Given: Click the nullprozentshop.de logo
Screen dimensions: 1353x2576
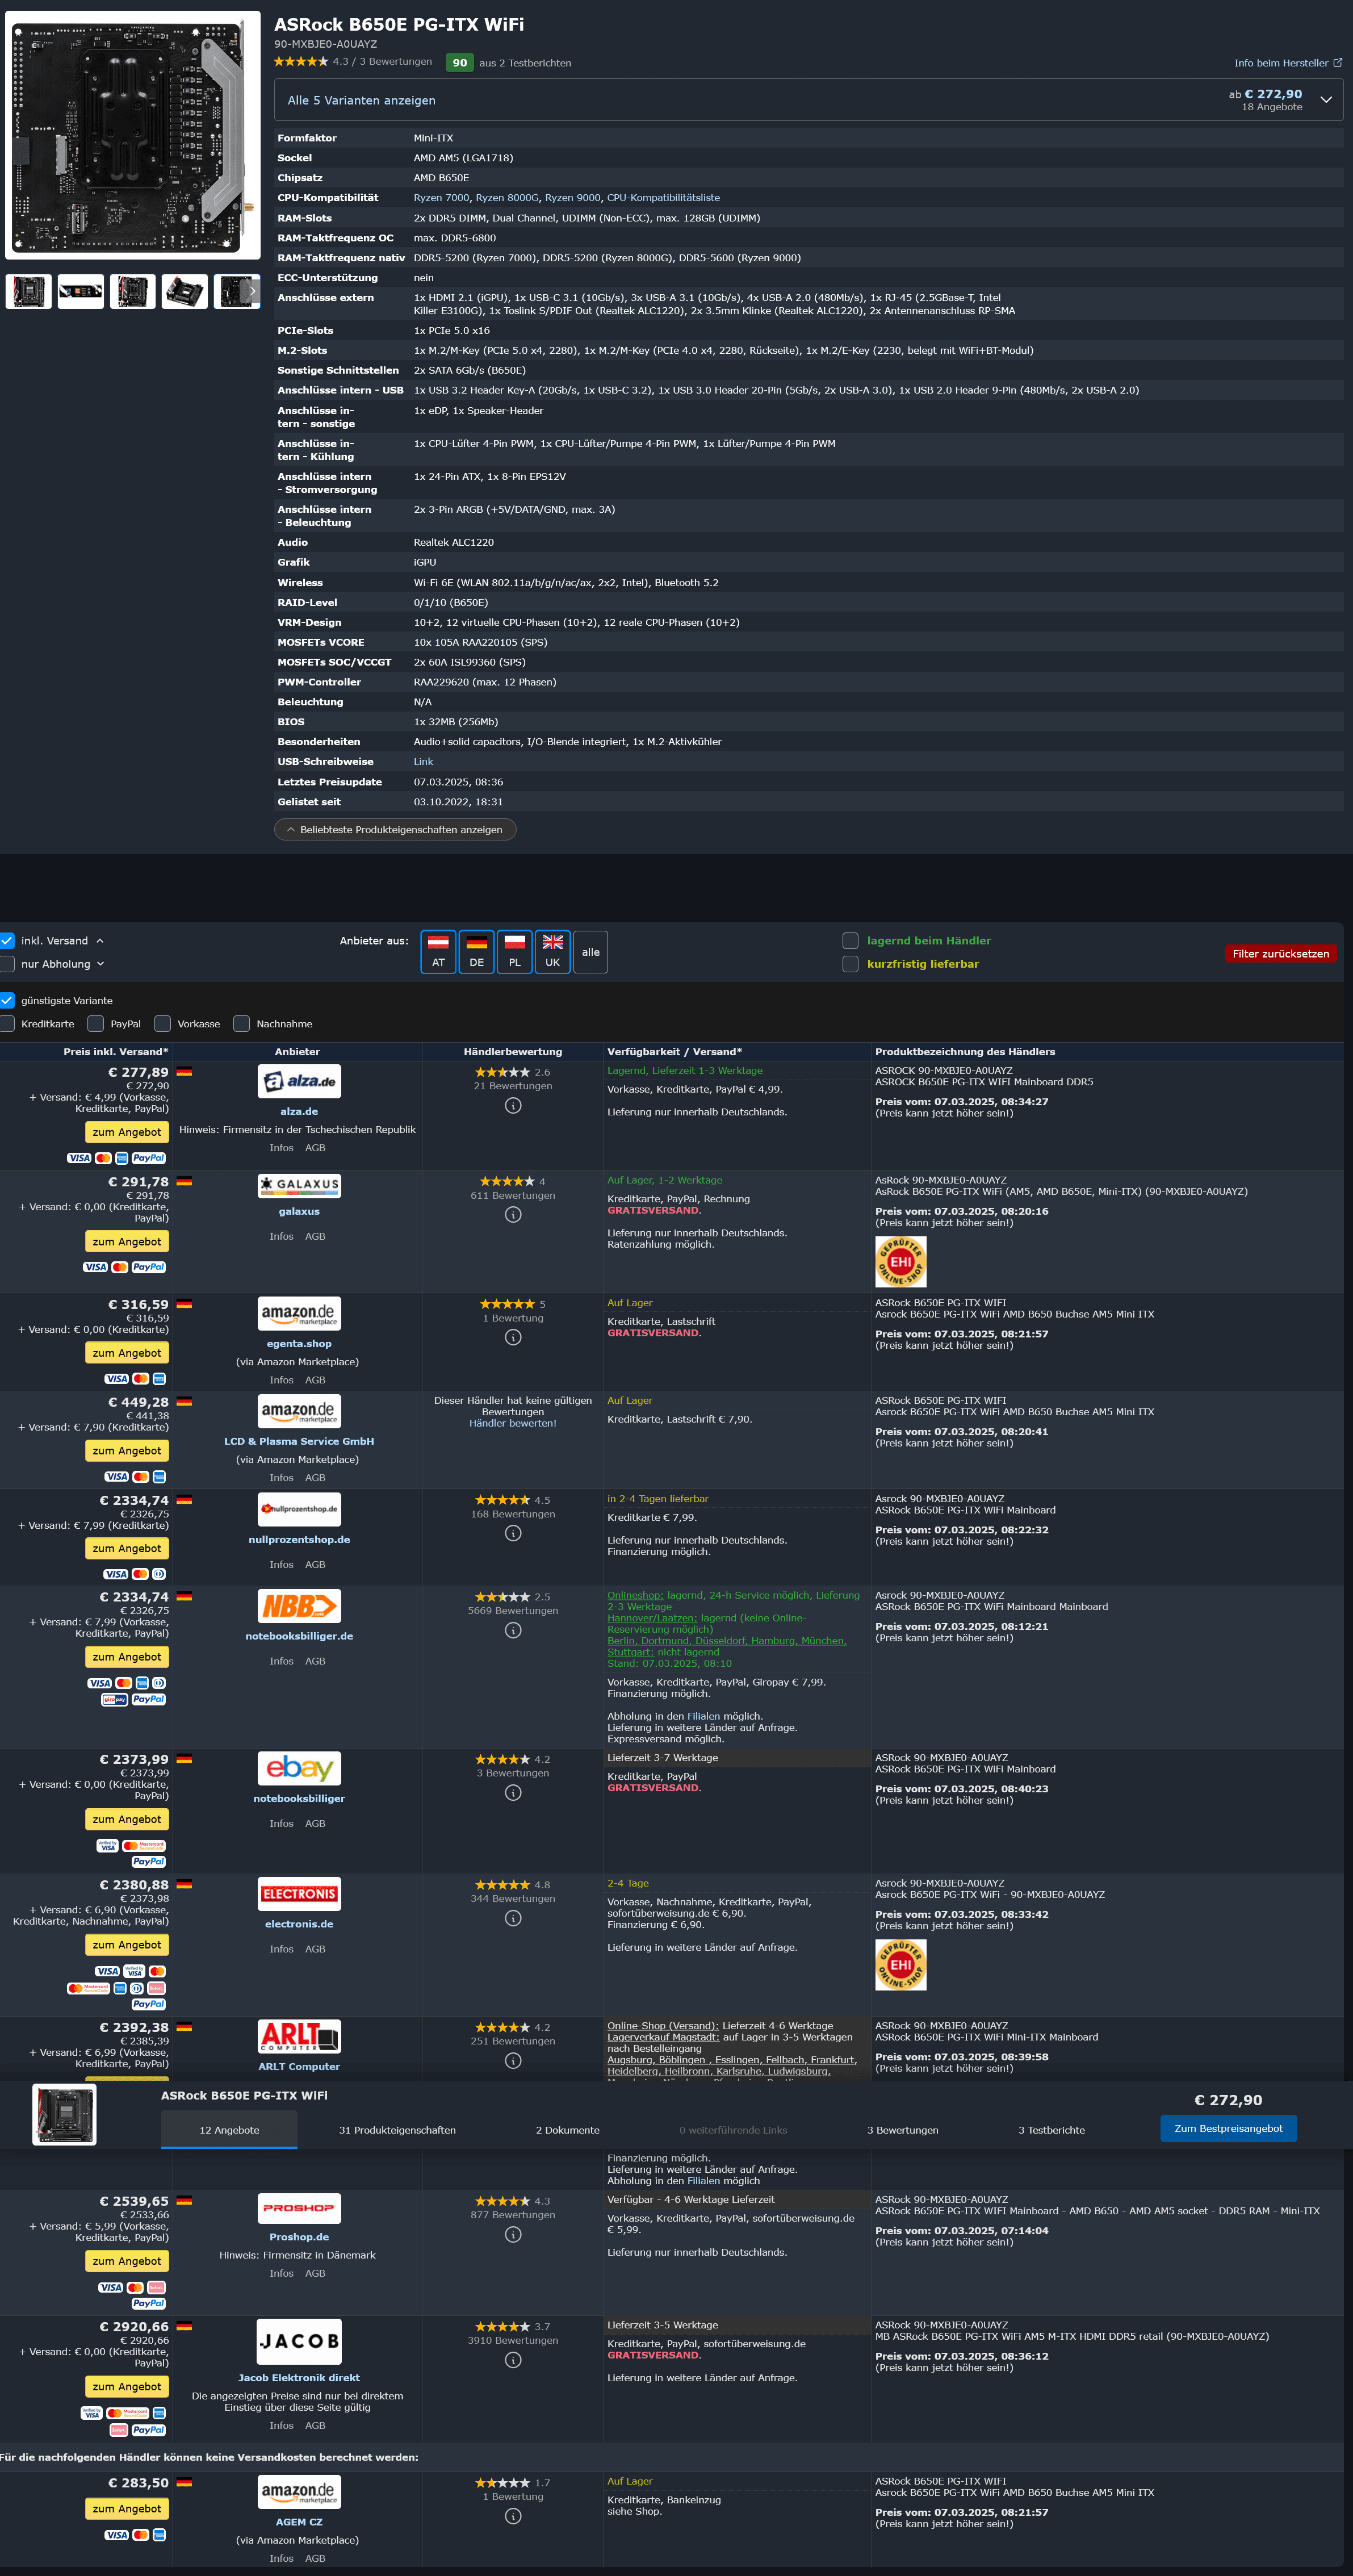Looking at the screenshot, I should 299,1509.
